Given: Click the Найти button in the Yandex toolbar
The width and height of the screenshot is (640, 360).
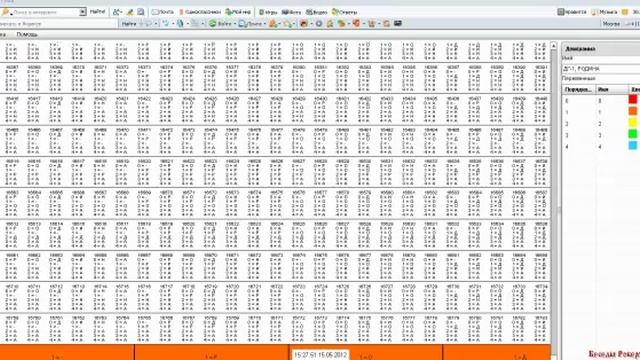Looking at the screenshot, I should click(129, 24).
